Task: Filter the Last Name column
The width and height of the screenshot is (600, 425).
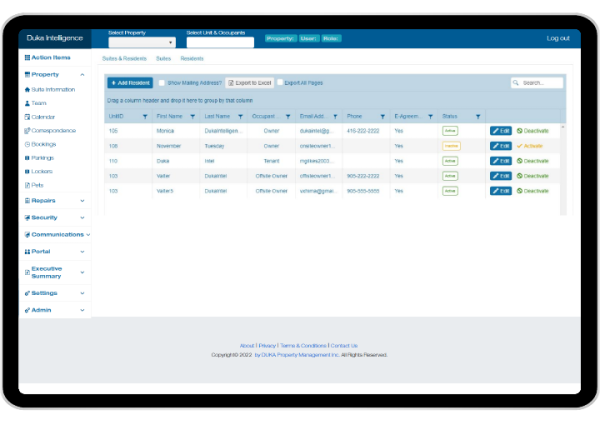Action: tap(240, 117)
